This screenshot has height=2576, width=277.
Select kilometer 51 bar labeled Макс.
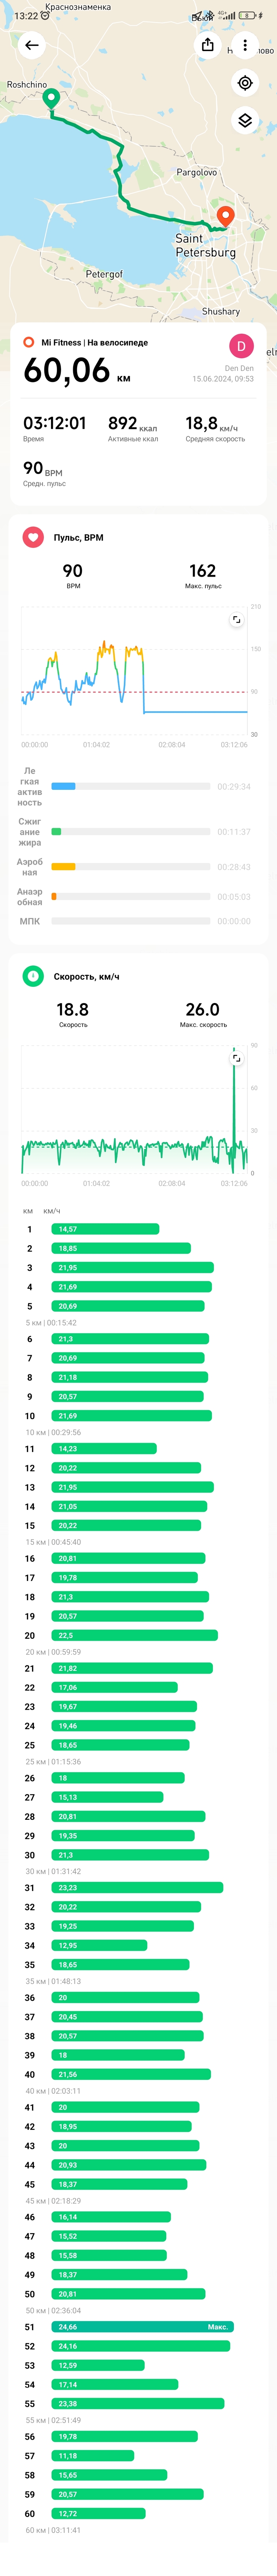click(142, 2327)
